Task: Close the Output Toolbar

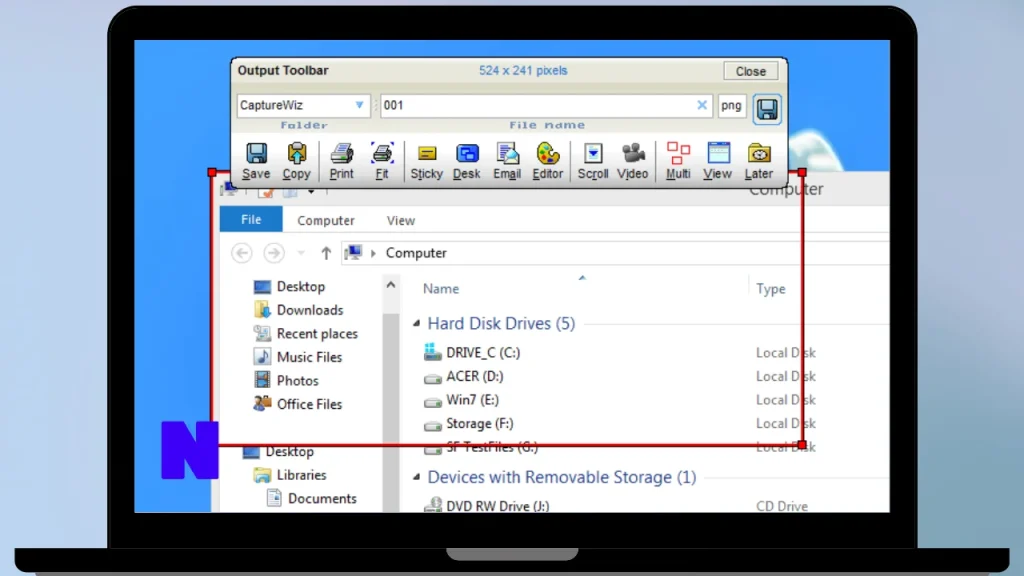Action: 750,71
